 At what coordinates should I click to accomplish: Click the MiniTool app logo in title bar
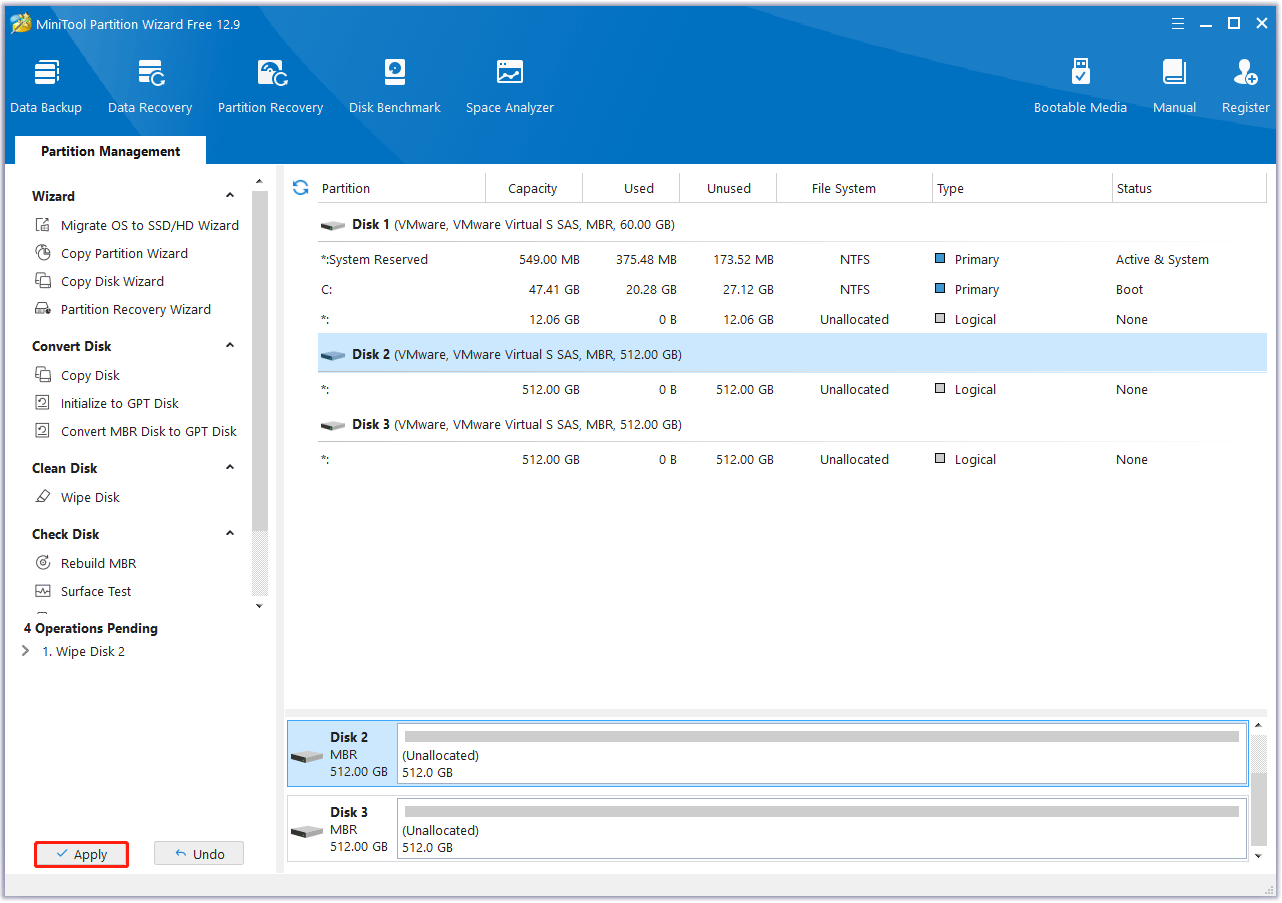pos(20,23)
